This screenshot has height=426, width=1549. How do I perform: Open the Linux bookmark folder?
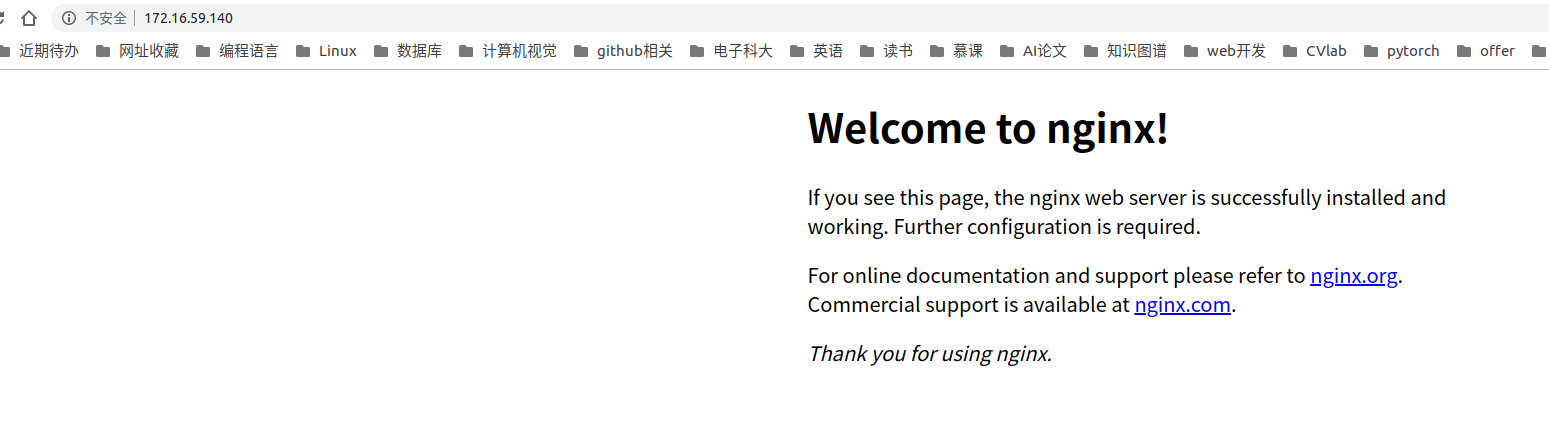click(x=326, y=51)
